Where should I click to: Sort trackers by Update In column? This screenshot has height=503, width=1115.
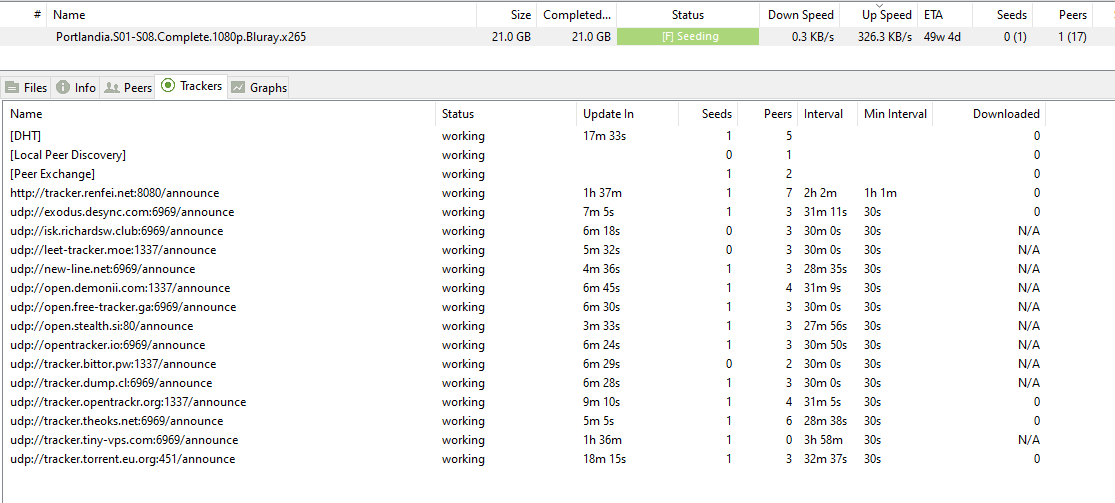pyautogui.click(x=627, y=114)
